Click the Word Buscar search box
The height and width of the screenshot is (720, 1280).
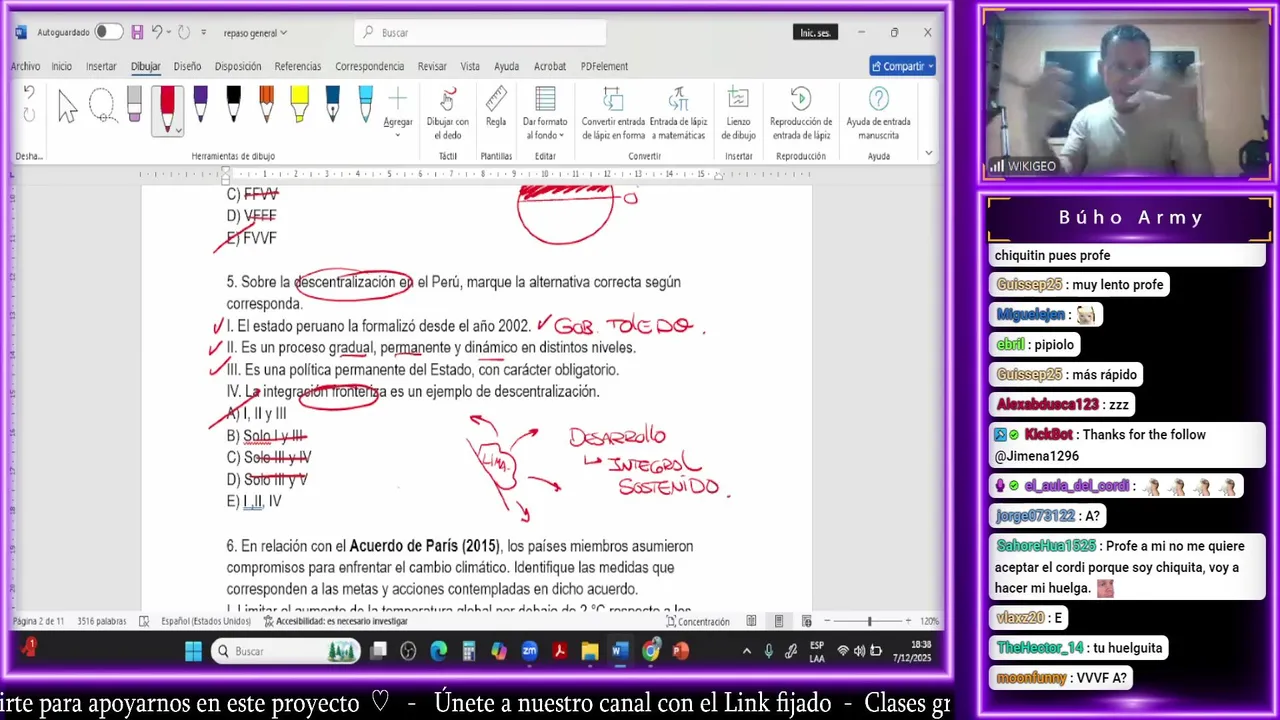(480, 33)
